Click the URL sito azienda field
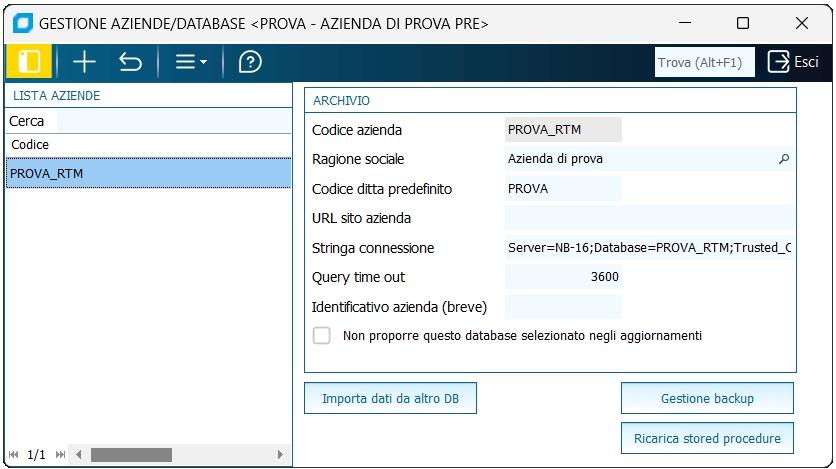836x469 pixels. (649, 218)
